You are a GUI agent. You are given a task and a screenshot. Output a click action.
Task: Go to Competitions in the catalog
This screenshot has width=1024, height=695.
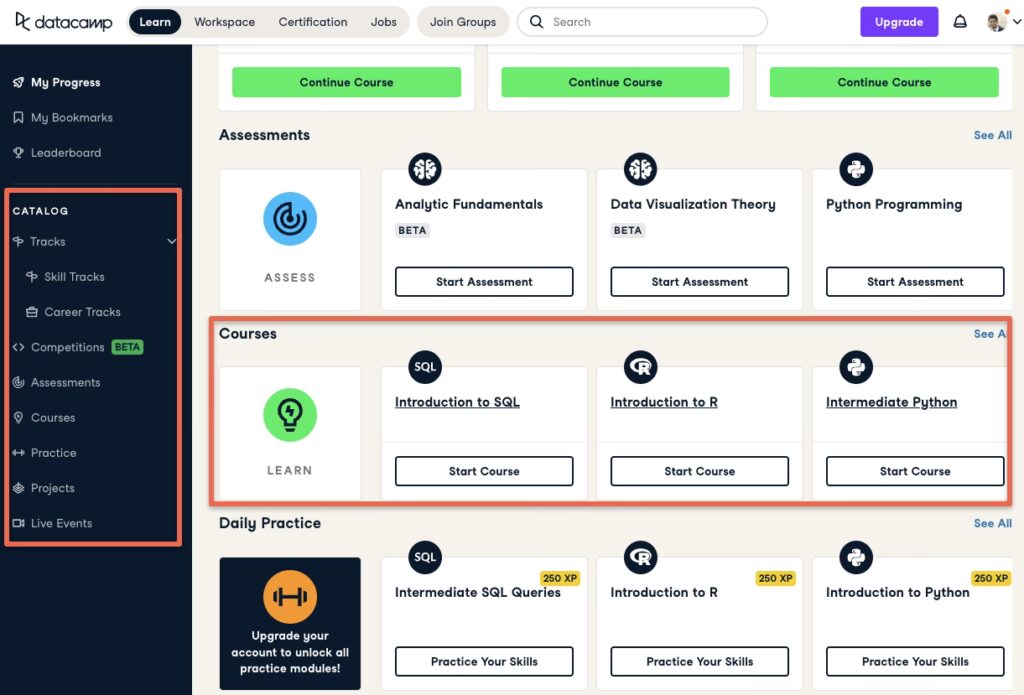67,347
